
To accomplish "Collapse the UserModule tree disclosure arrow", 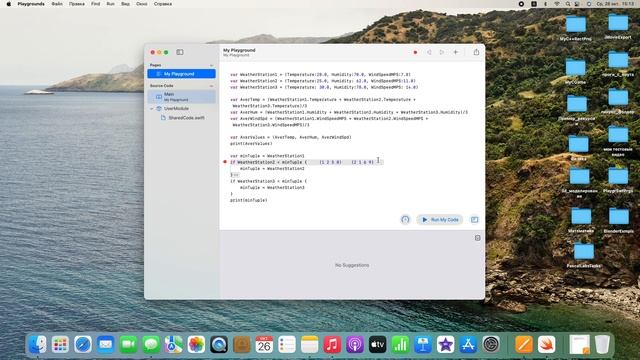I will click(x=152, y=109).
